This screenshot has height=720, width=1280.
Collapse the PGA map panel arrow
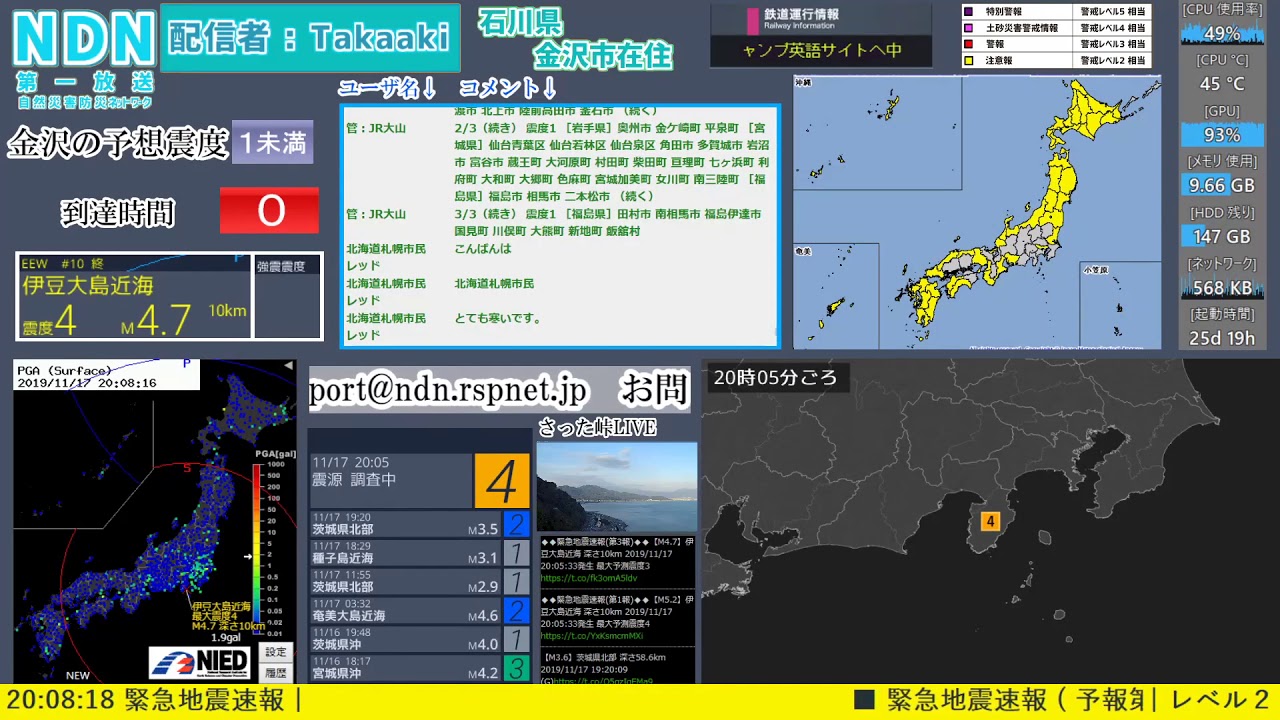click(x=288, y=367)
